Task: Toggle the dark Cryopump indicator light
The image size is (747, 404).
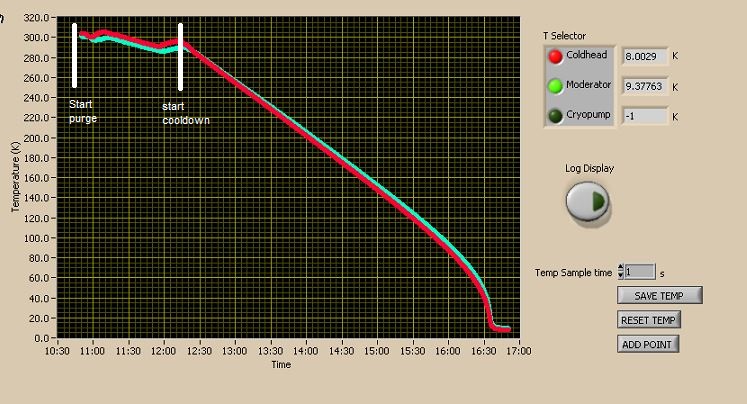Action: [555, 116]
